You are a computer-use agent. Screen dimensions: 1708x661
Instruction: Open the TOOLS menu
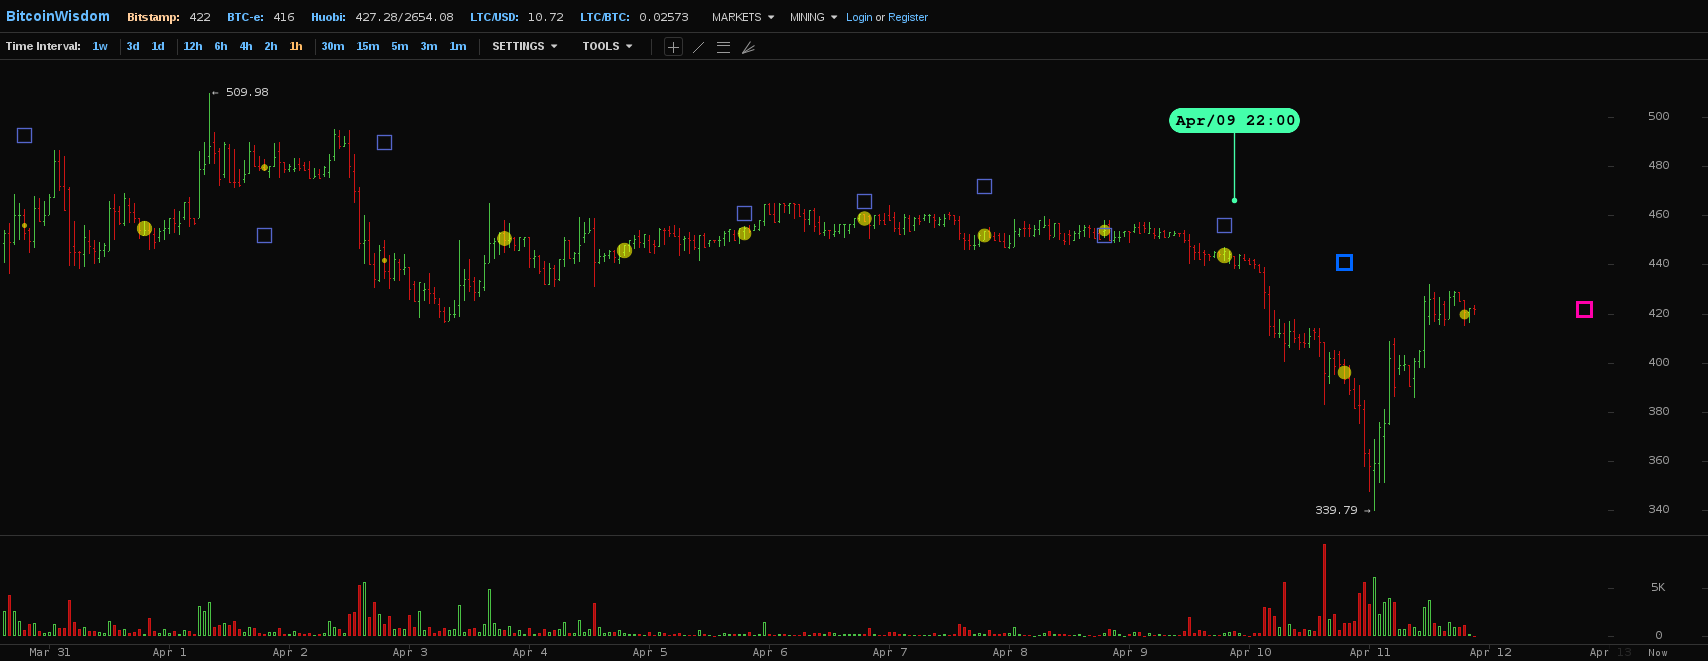607,47
